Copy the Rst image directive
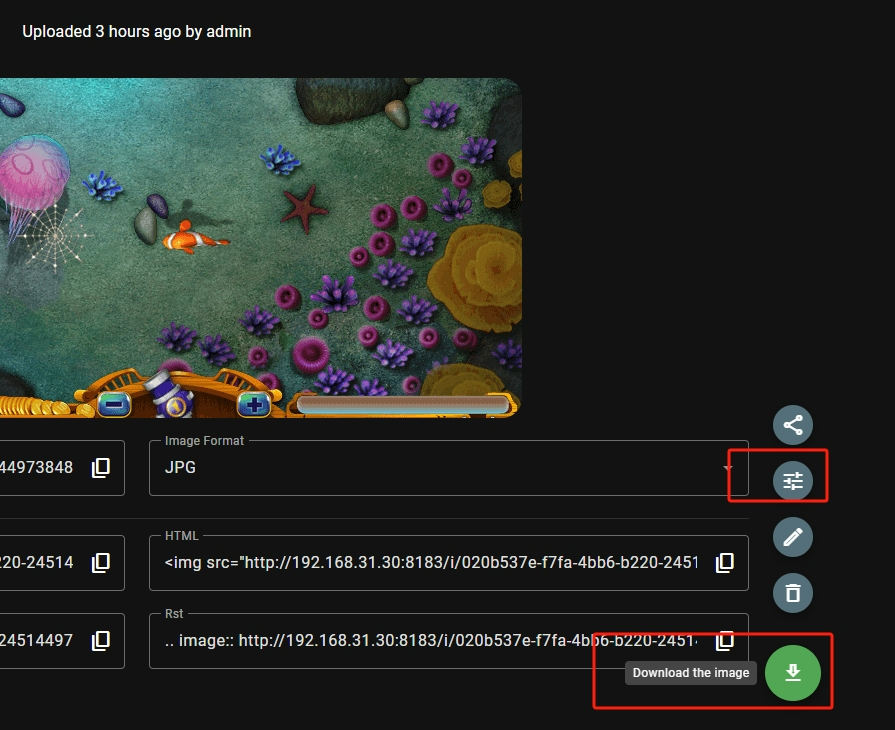This screenshot has height=730, width=895. pyautogui.click(x=725, y=640)
